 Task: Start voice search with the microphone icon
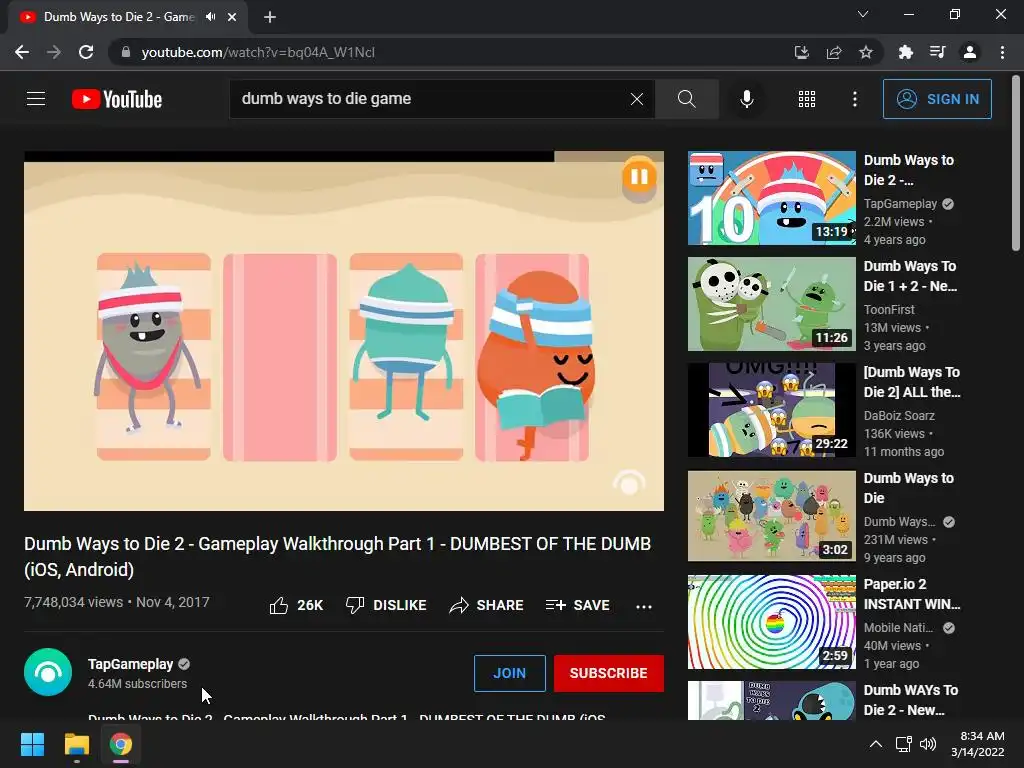[x=746, y=99]
